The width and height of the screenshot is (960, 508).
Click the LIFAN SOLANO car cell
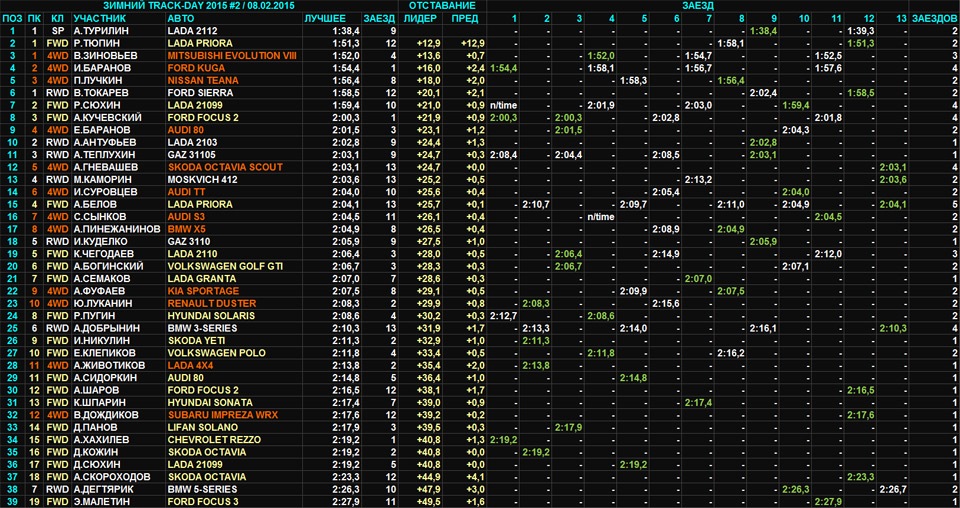[202, 427]
